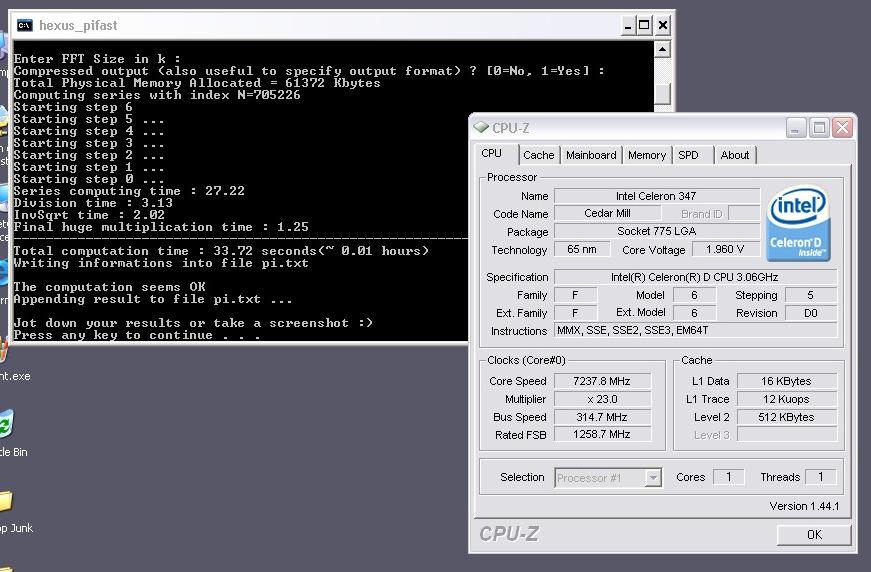Click the Intel Celeron D logo
Viewport: 871px width, 572px height.
tap(798, 223)
